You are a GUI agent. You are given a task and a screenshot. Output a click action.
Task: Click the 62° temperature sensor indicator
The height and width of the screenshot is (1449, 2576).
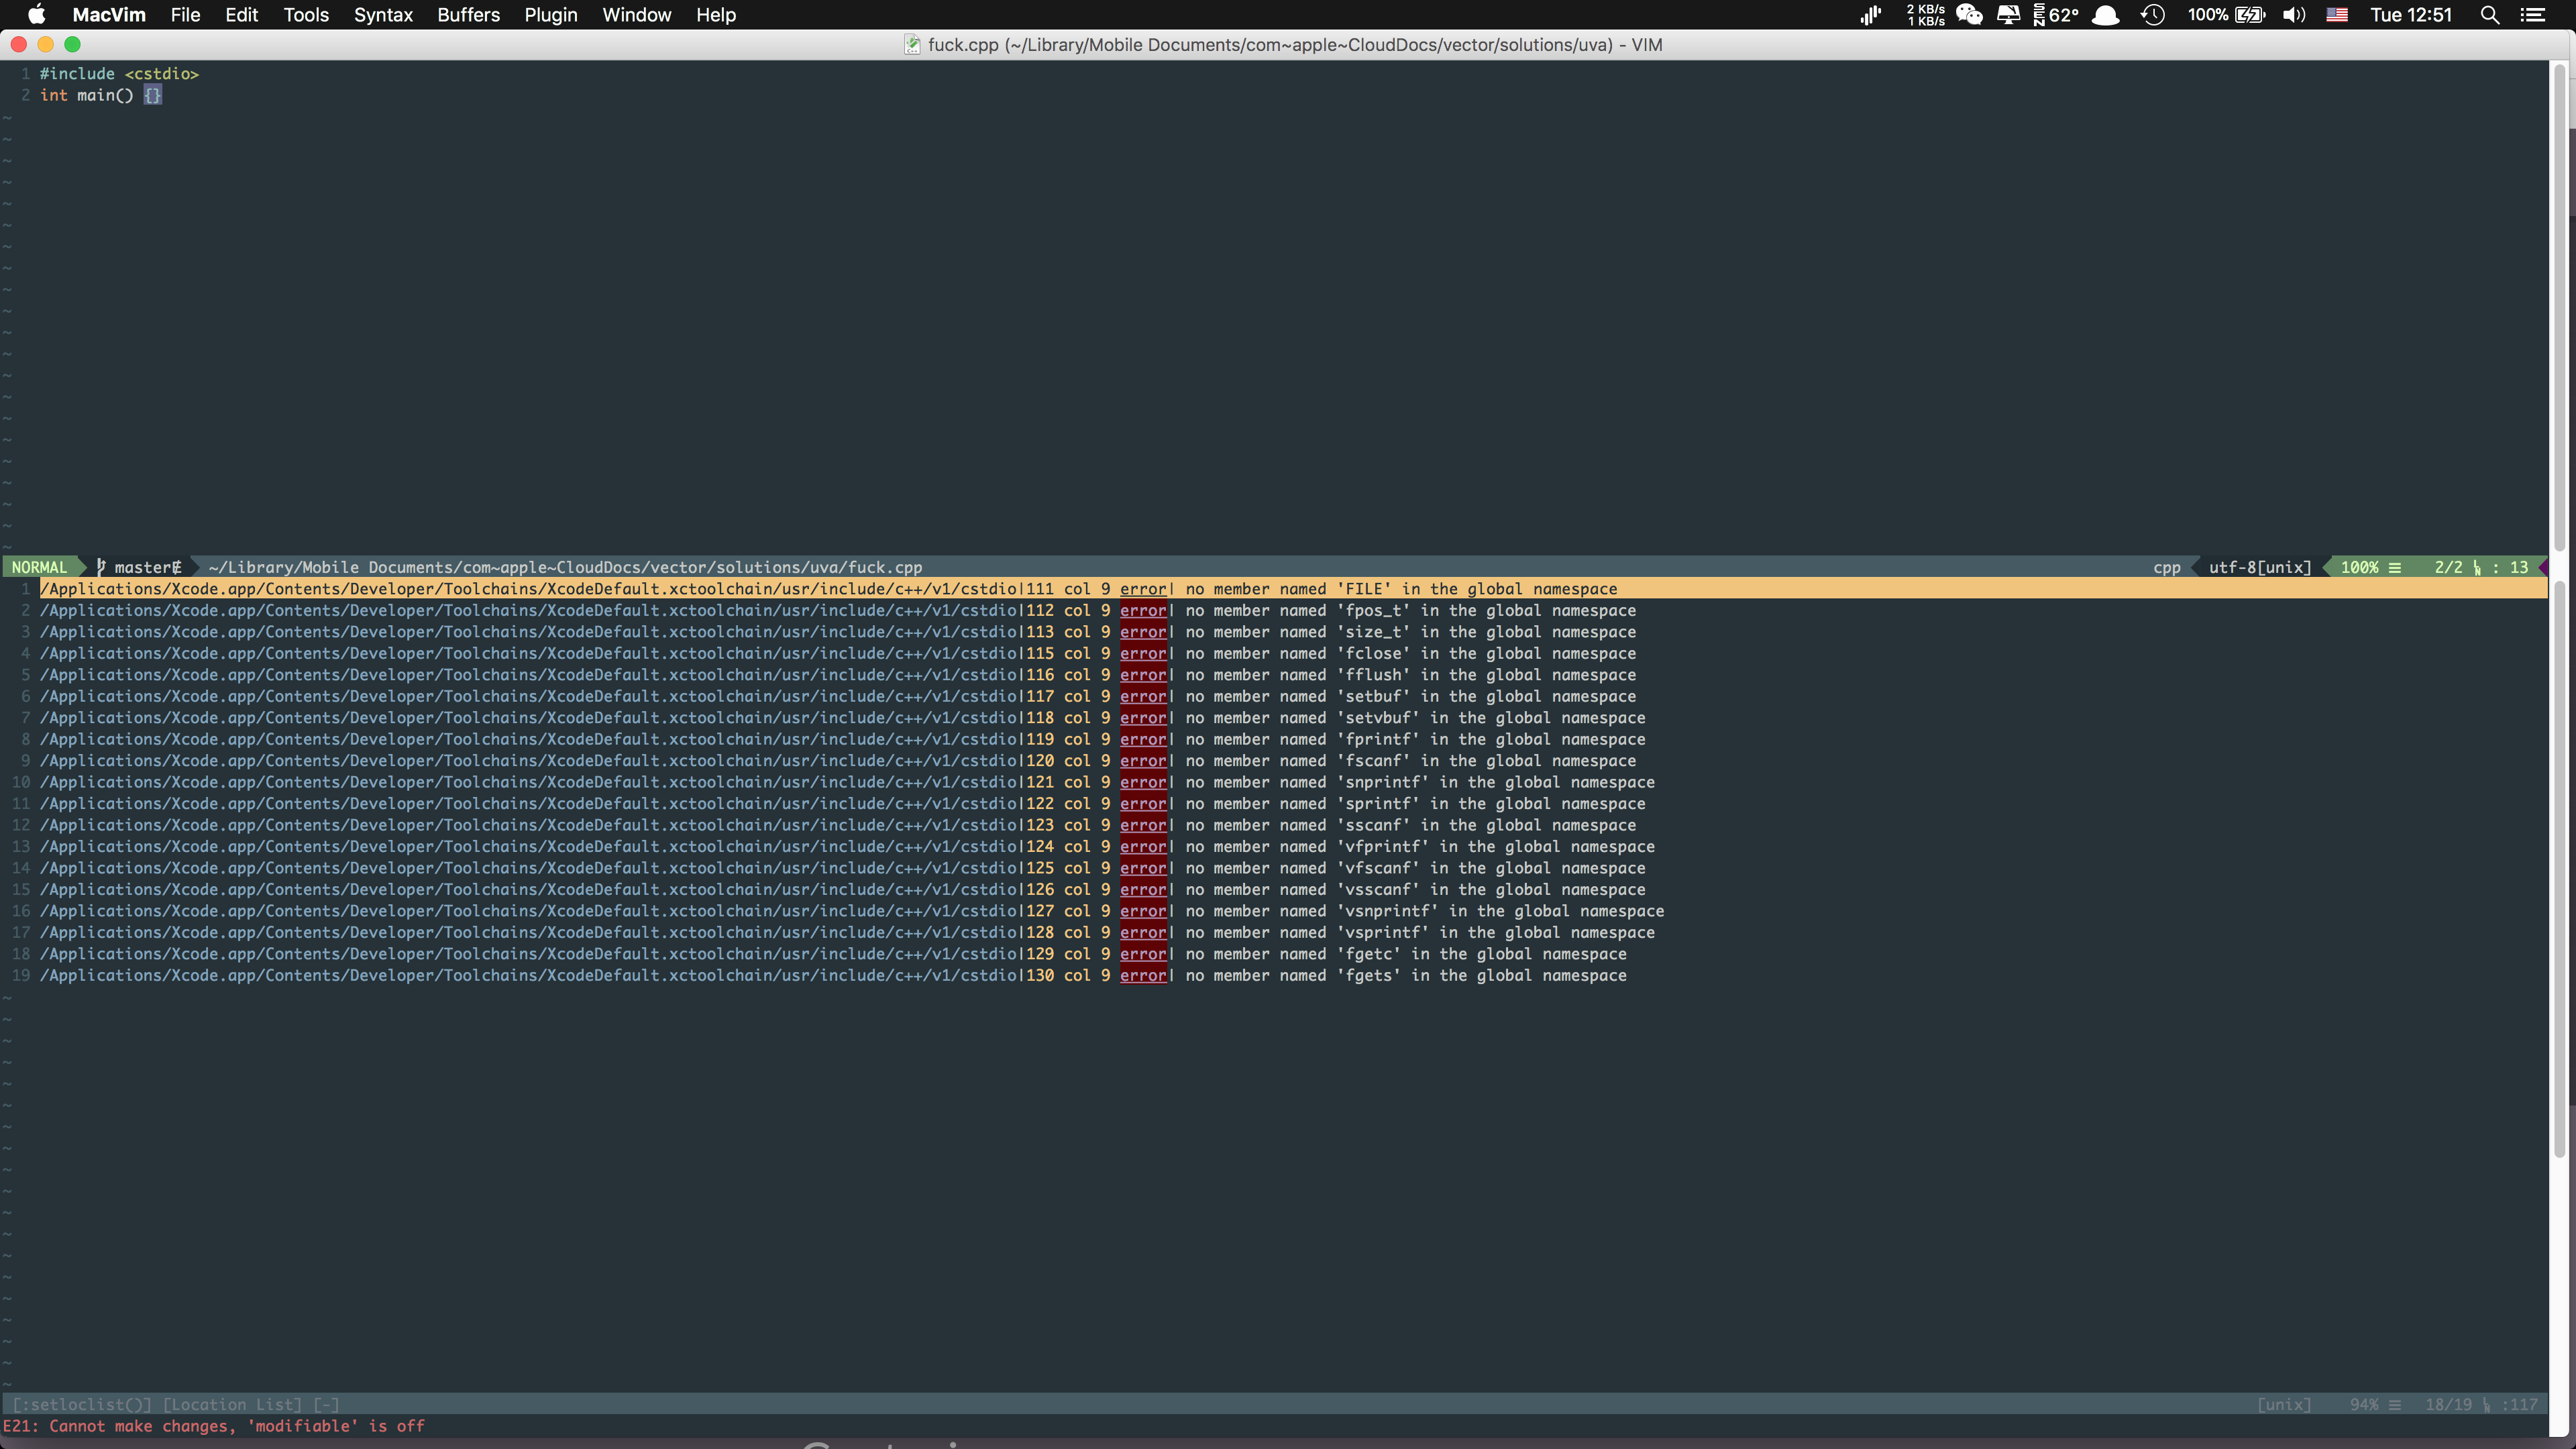coord(2056,15)
